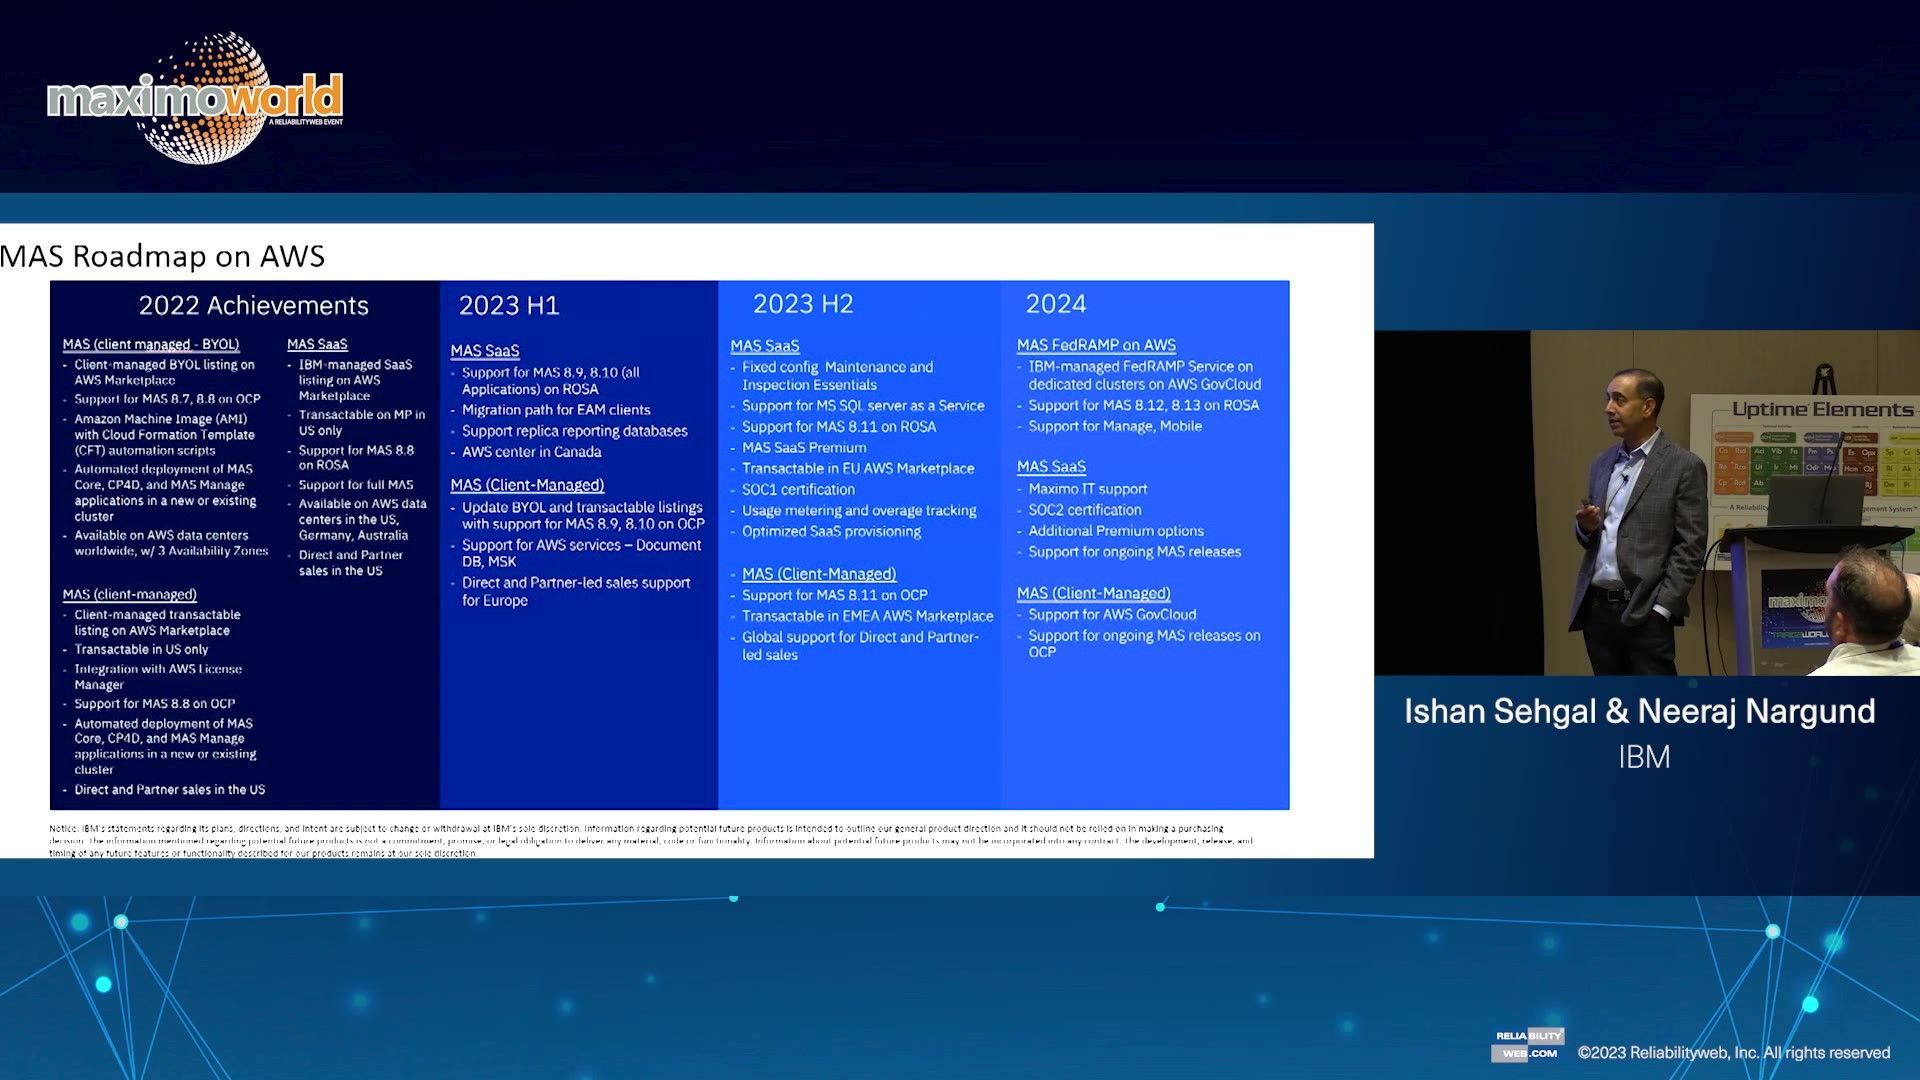Click the Reliabilityweb.com logo badge
1920x1080 pixels.
tap(1529, 1045)
